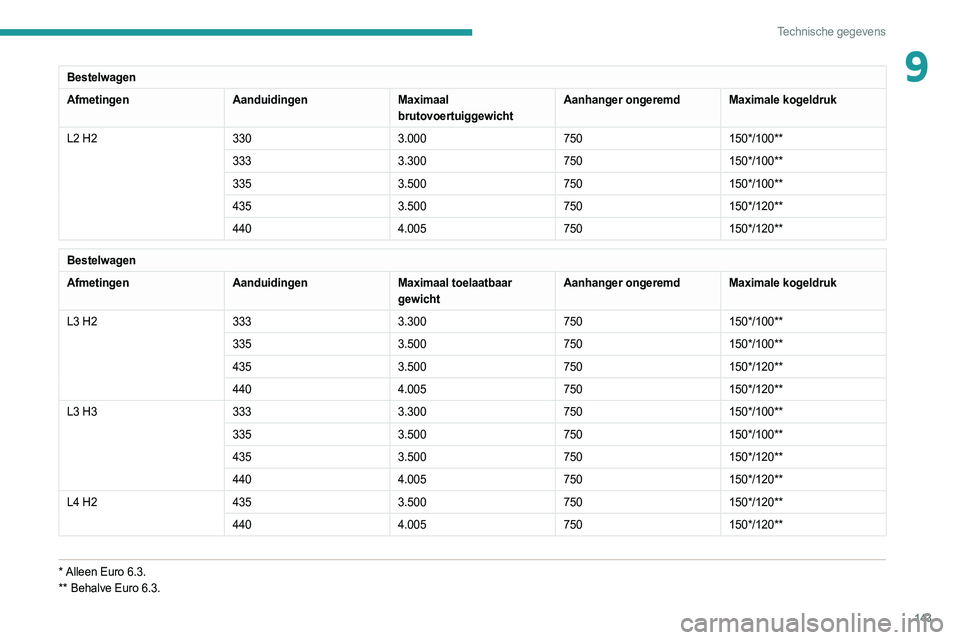
Task: Click '333' in the L3 H2 group
Action: (x=242, y=322)
